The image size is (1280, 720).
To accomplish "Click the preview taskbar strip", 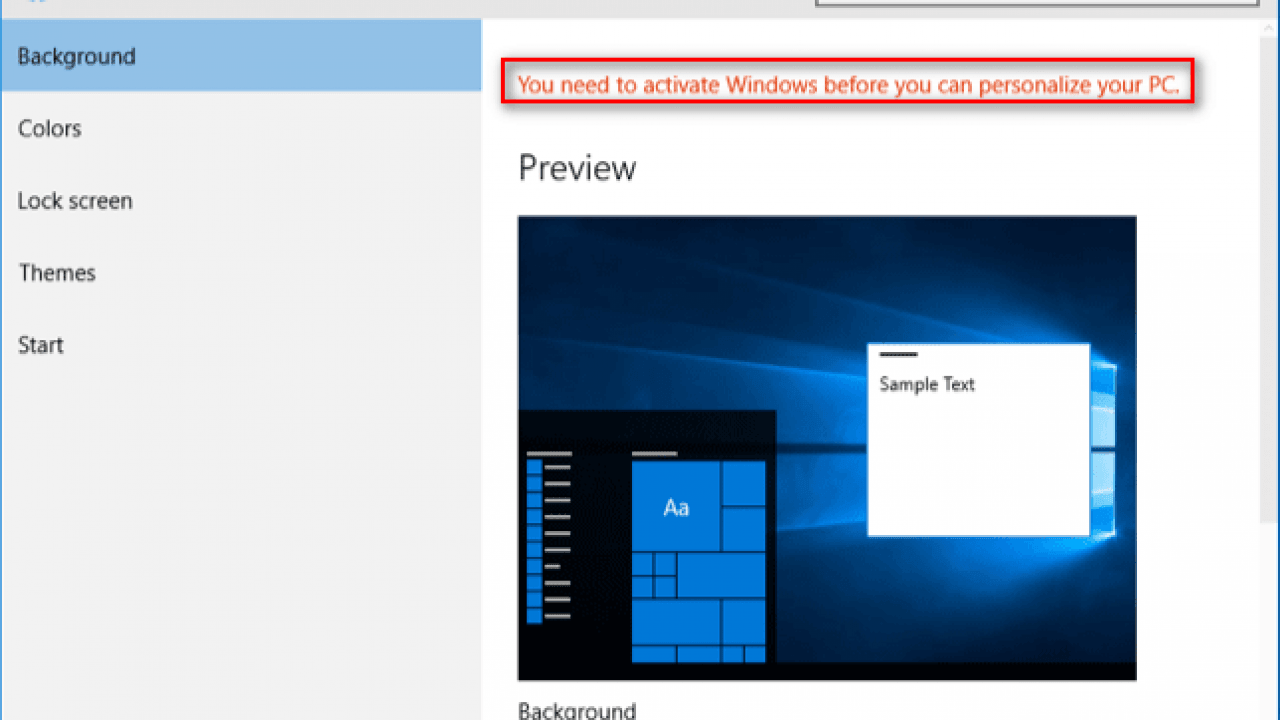I will (950, 671).
